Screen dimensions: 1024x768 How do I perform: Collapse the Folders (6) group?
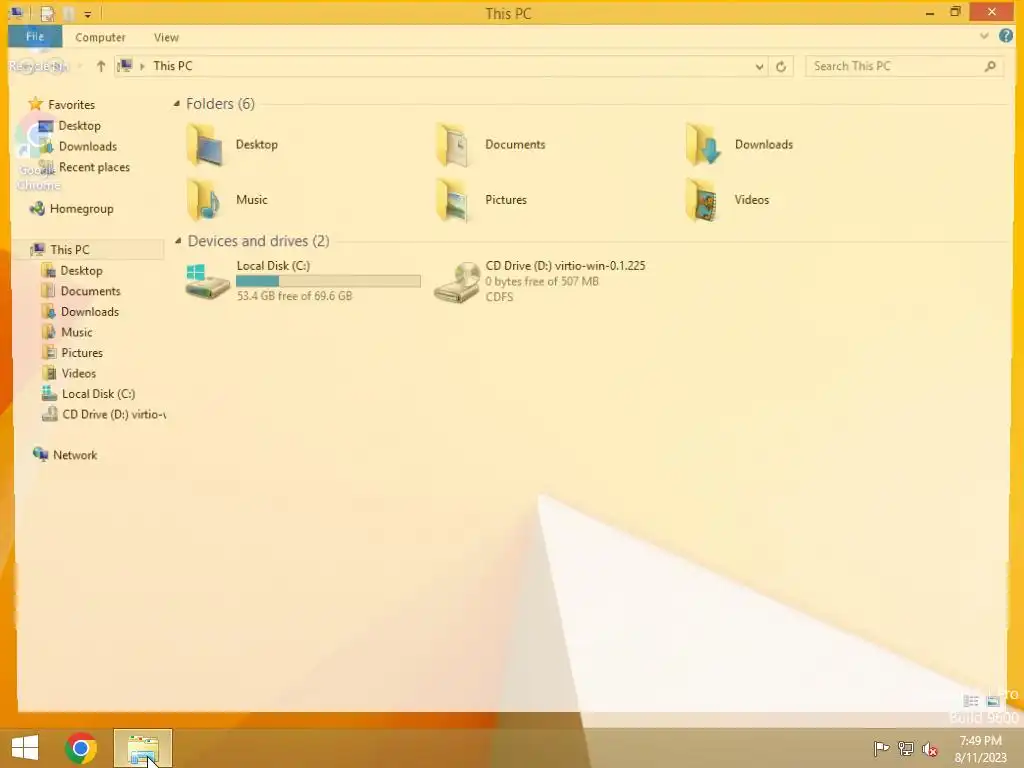coord(176,104)
